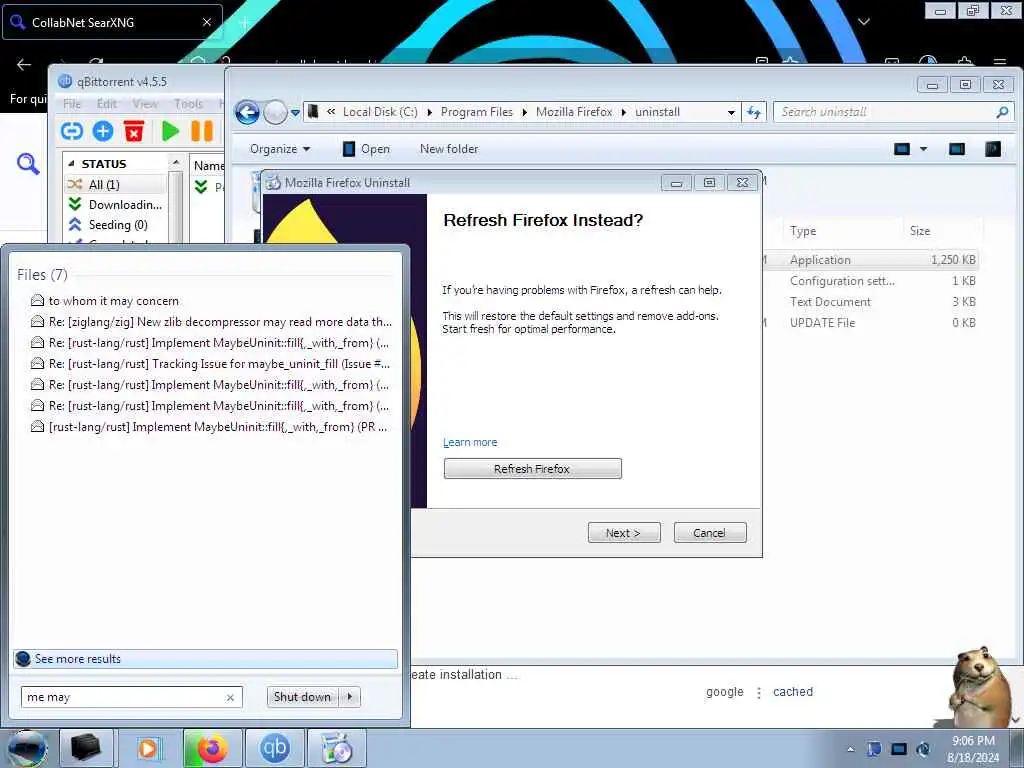Image resolution: width=1024 pixels, height=768 pixels.
Task: Open rust-lang Tracking Issue maybe_uninit_fill result
Action: click(x=210, y=364)
